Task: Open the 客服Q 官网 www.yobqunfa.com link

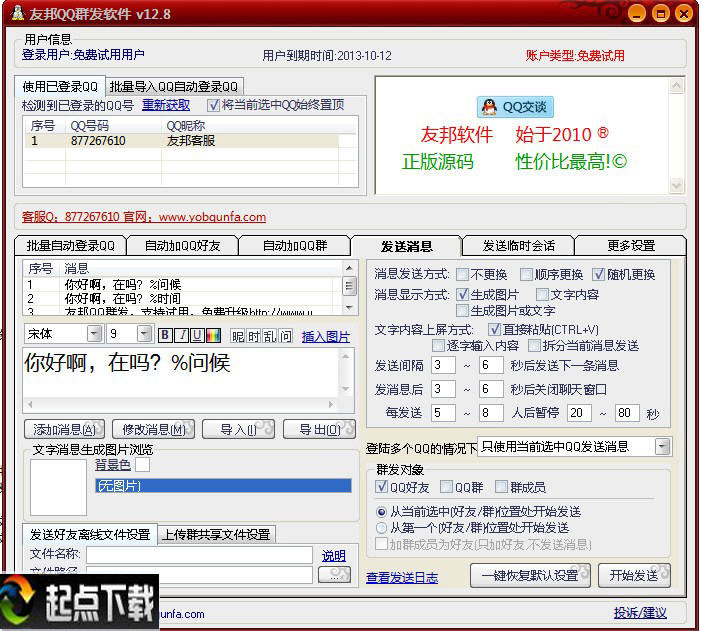Action: (144, 217)
